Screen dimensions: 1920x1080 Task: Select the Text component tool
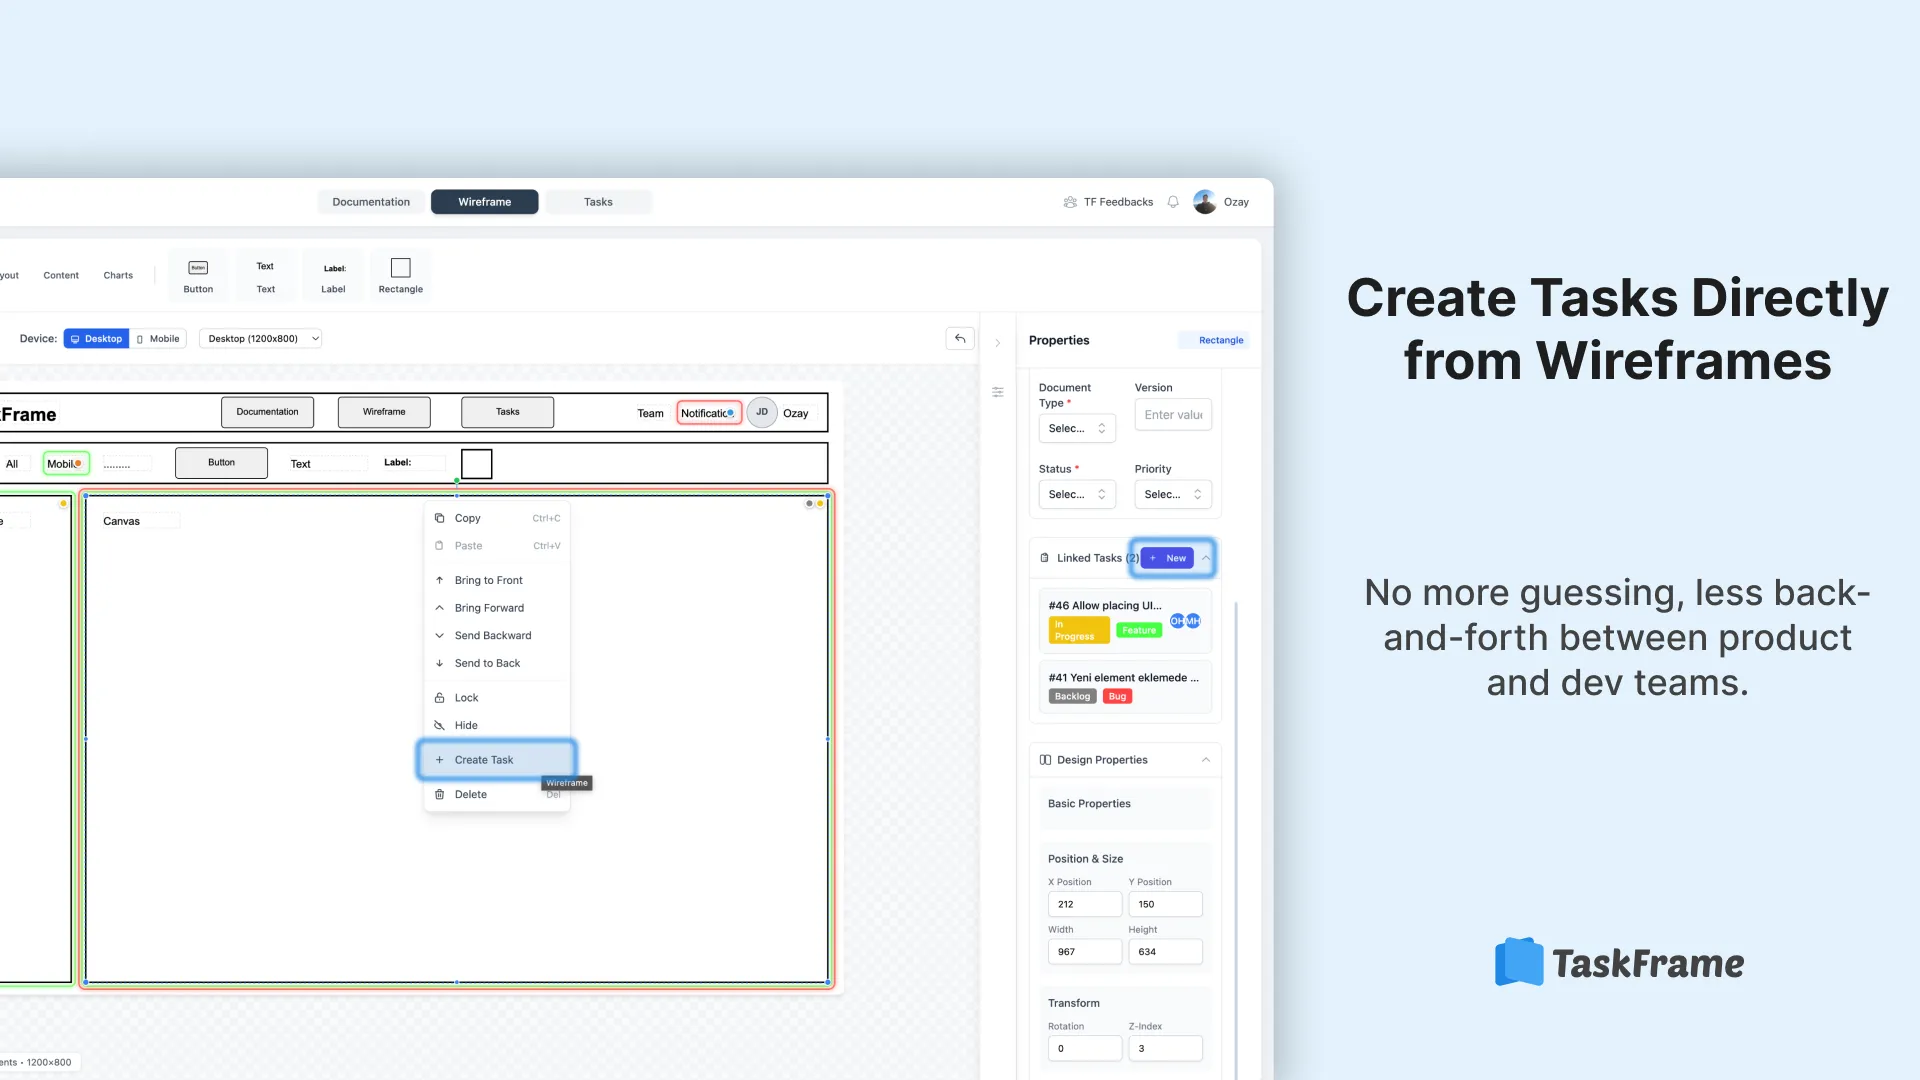[x=265, y=276]
